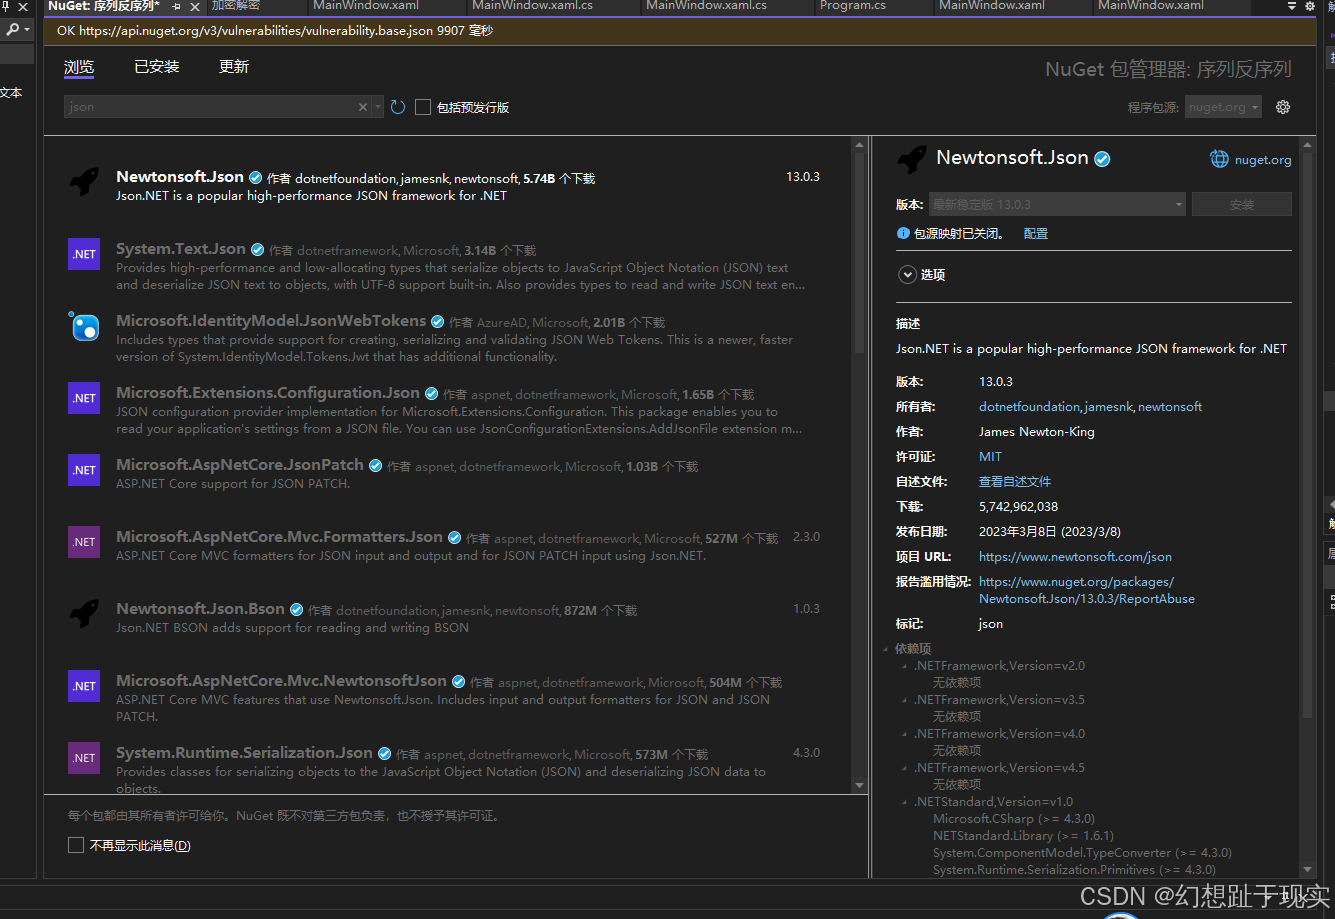Expand the 选项 section

point(908,274)
